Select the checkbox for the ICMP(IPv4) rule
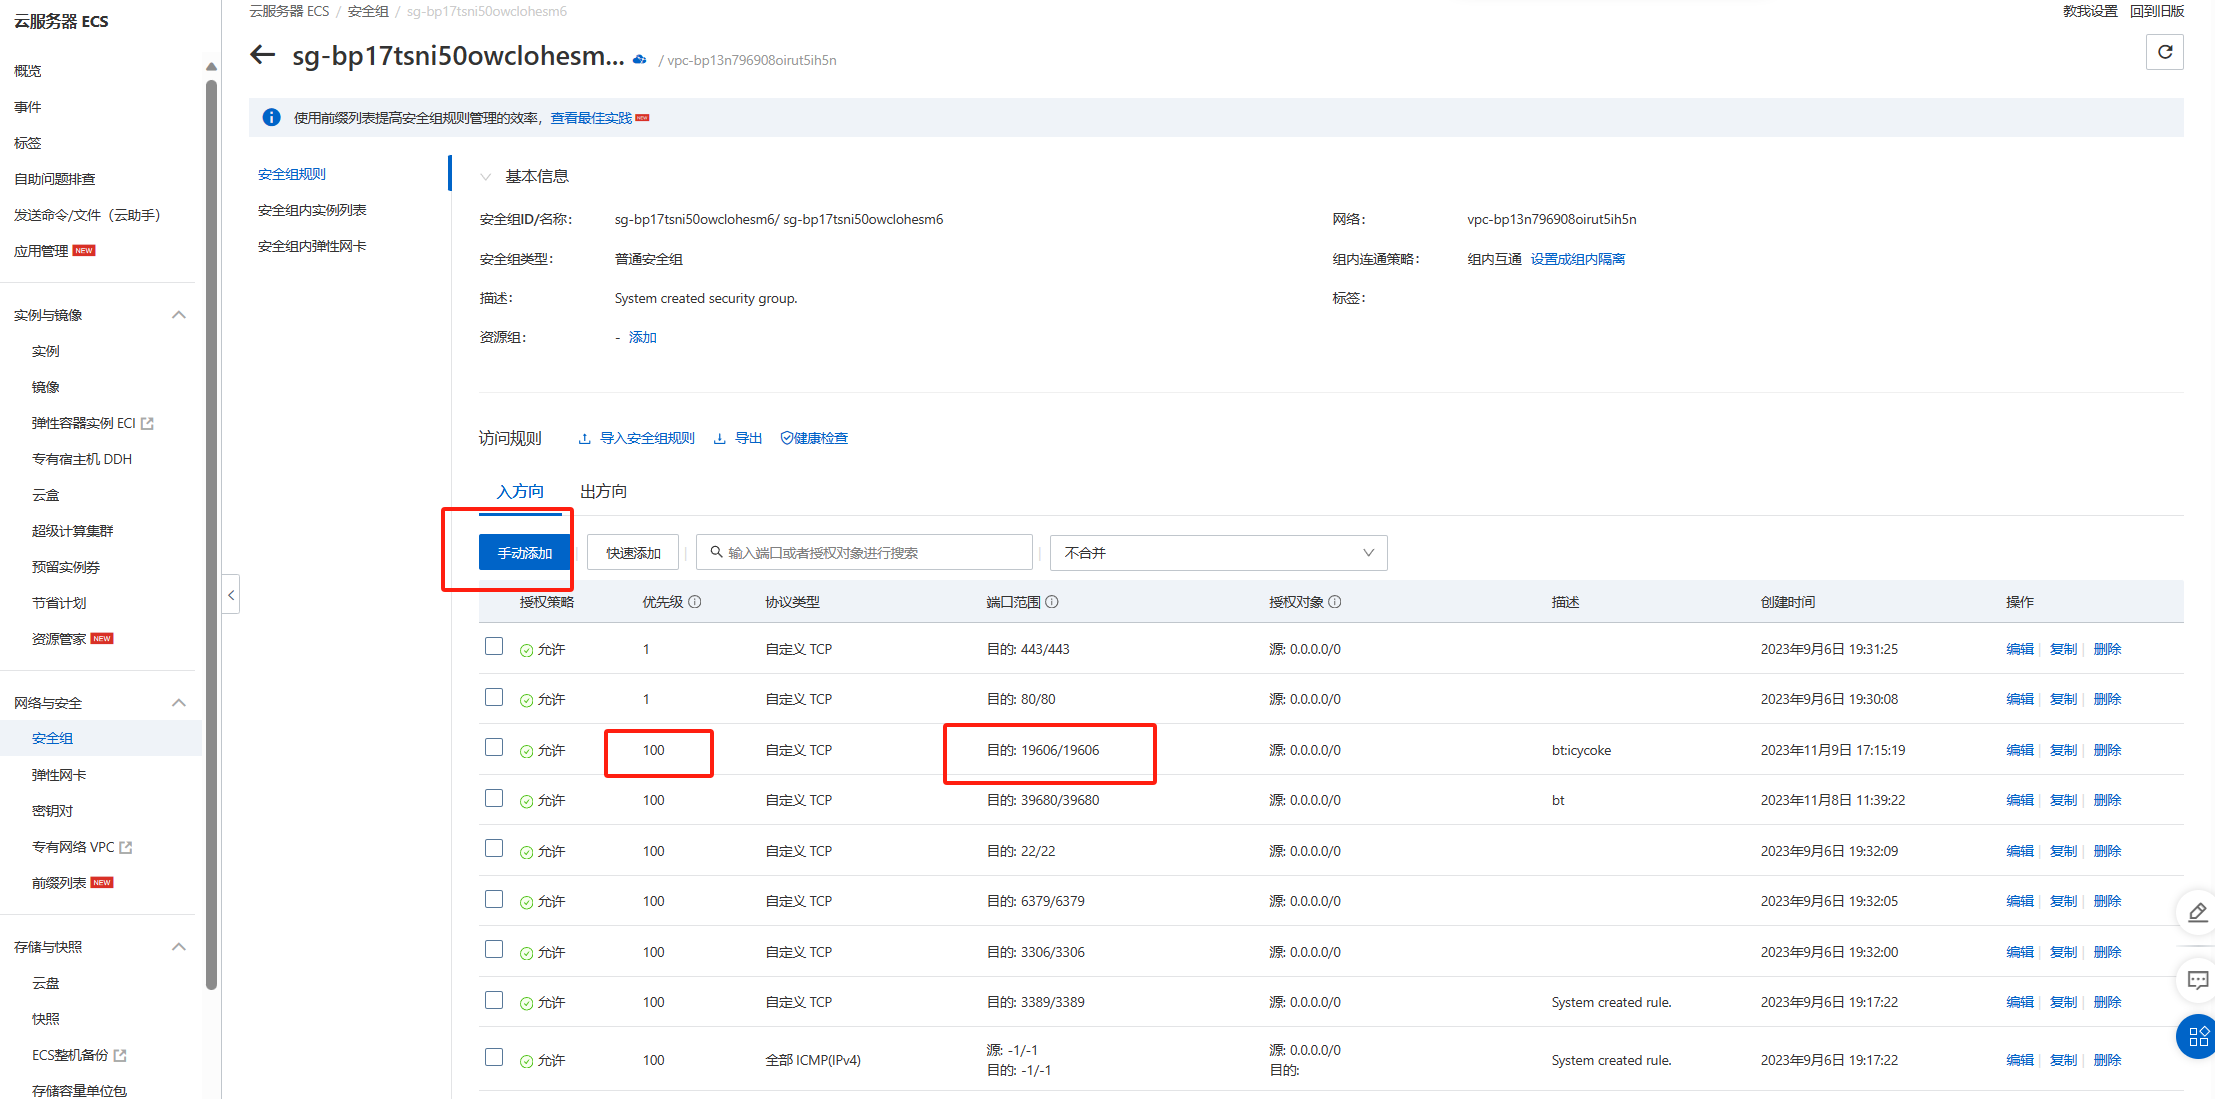Screen dimensions: 2215x1099 click(x=494, y=1057)
